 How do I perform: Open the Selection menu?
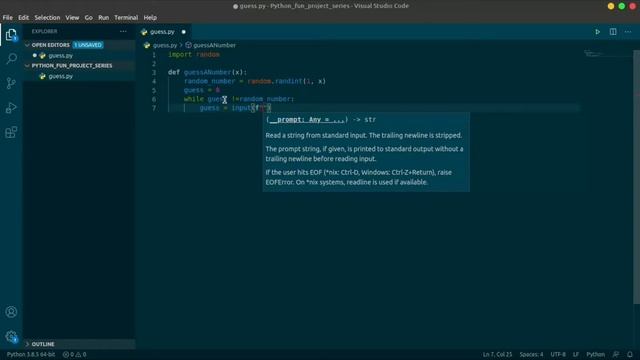pyautogui.click(x=47, y=18)
